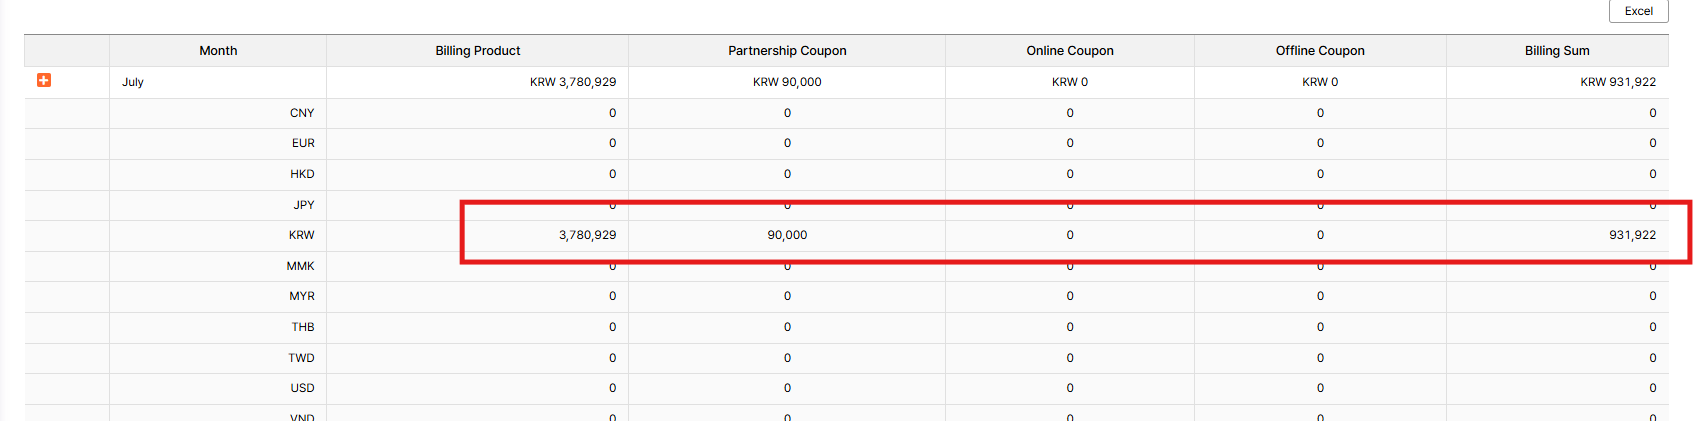1693x421 pixels.
Task: Click the Billing Sum column header
Action: pyautogui.click(x=1556, y=51)
